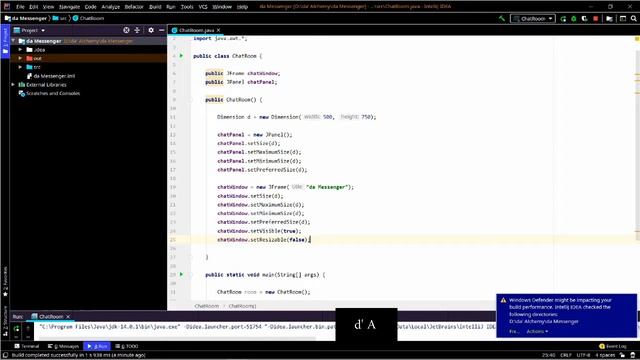
Task: Change the CRLF line separator
Action: (566, 355)
